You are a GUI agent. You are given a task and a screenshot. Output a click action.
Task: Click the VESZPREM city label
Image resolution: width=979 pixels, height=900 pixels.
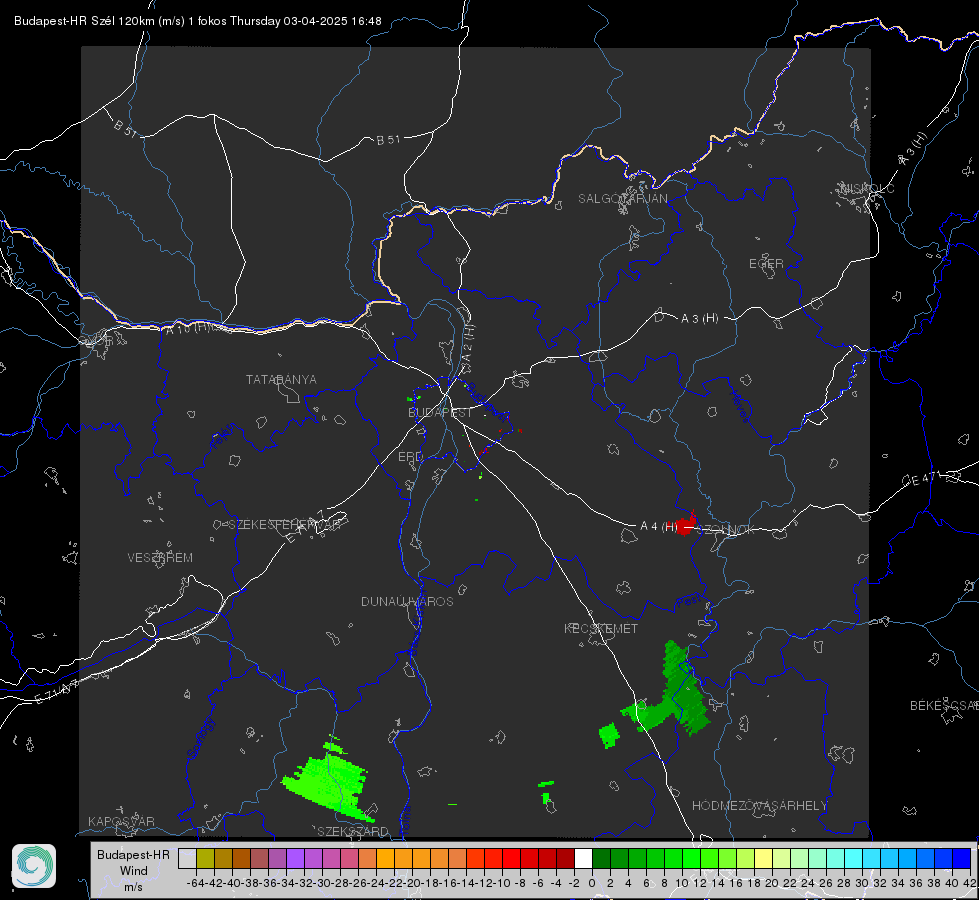click(x=160, y=558)
